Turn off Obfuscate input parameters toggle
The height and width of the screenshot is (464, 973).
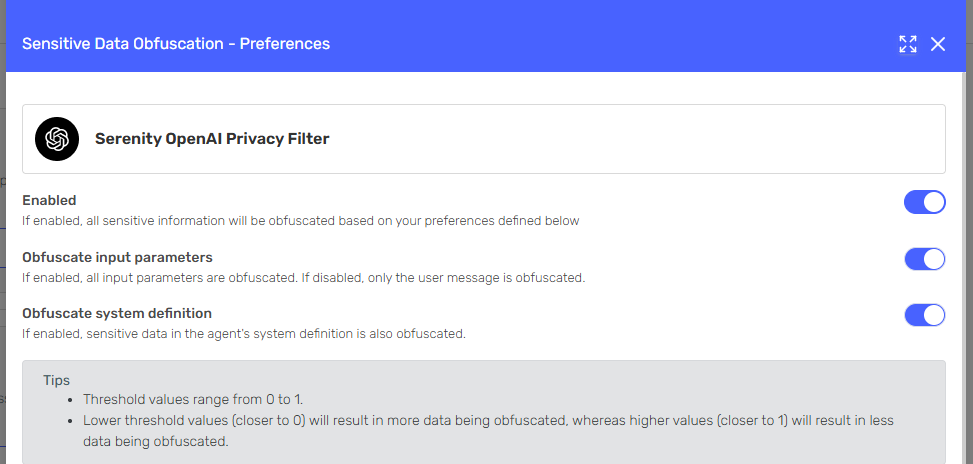[x=925, y=259]
